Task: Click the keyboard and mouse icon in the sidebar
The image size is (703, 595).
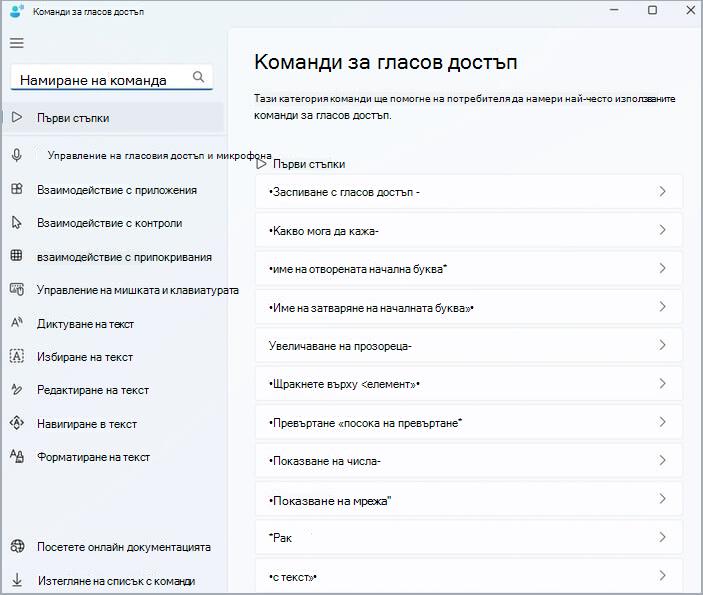Action: [17, 290]
